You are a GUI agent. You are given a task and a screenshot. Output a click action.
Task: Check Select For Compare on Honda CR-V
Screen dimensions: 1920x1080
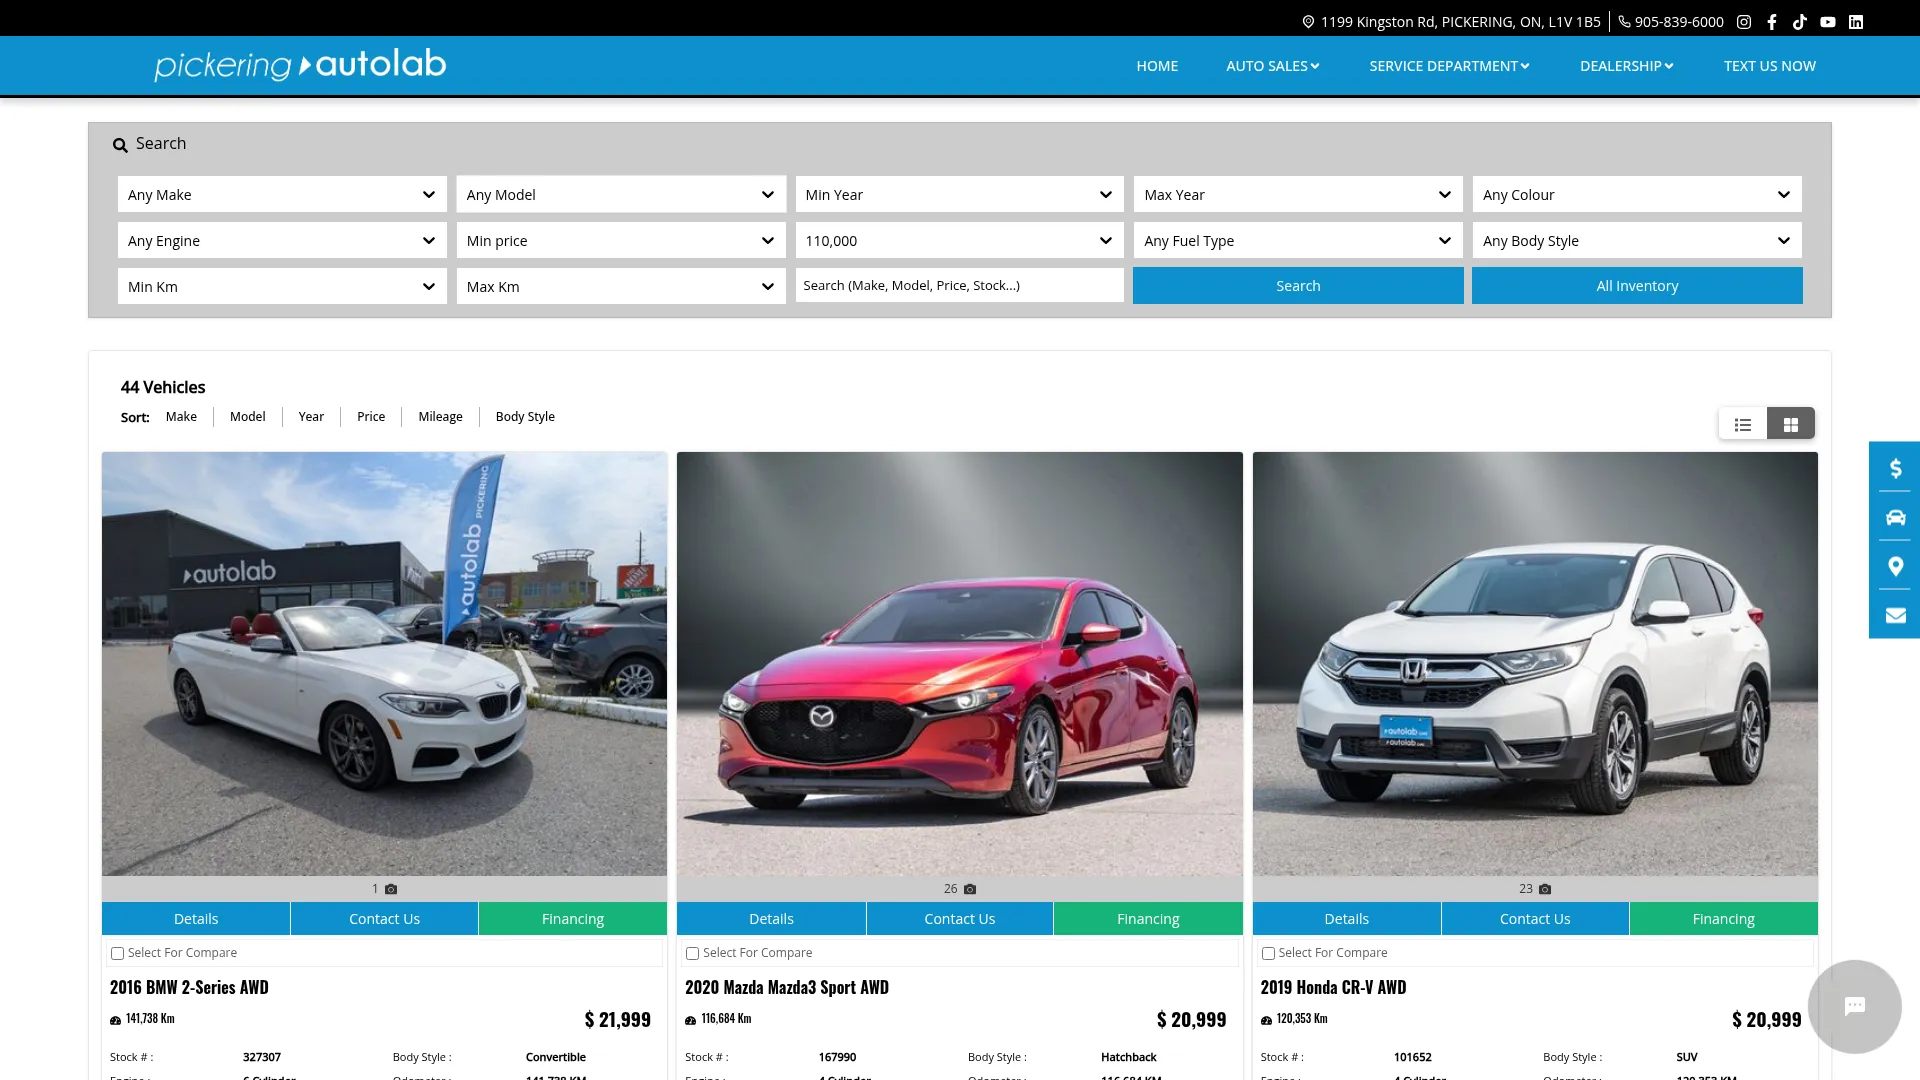tap(1268, 953)
